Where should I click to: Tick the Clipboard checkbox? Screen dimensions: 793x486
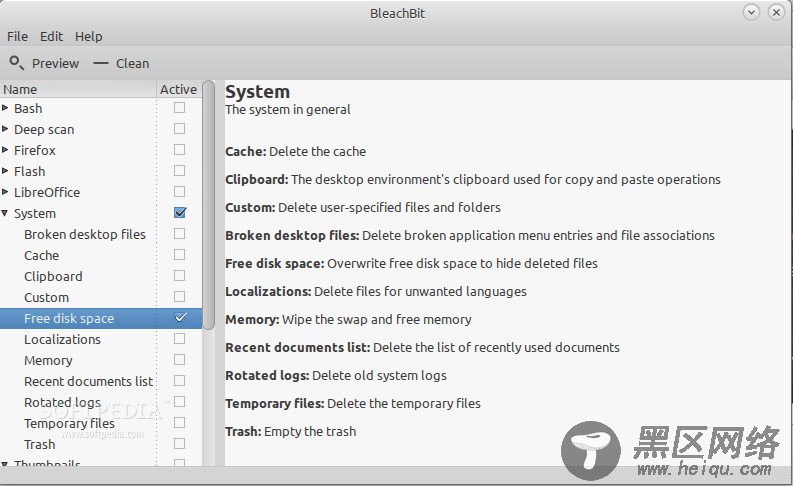click(x=180, y=276)
